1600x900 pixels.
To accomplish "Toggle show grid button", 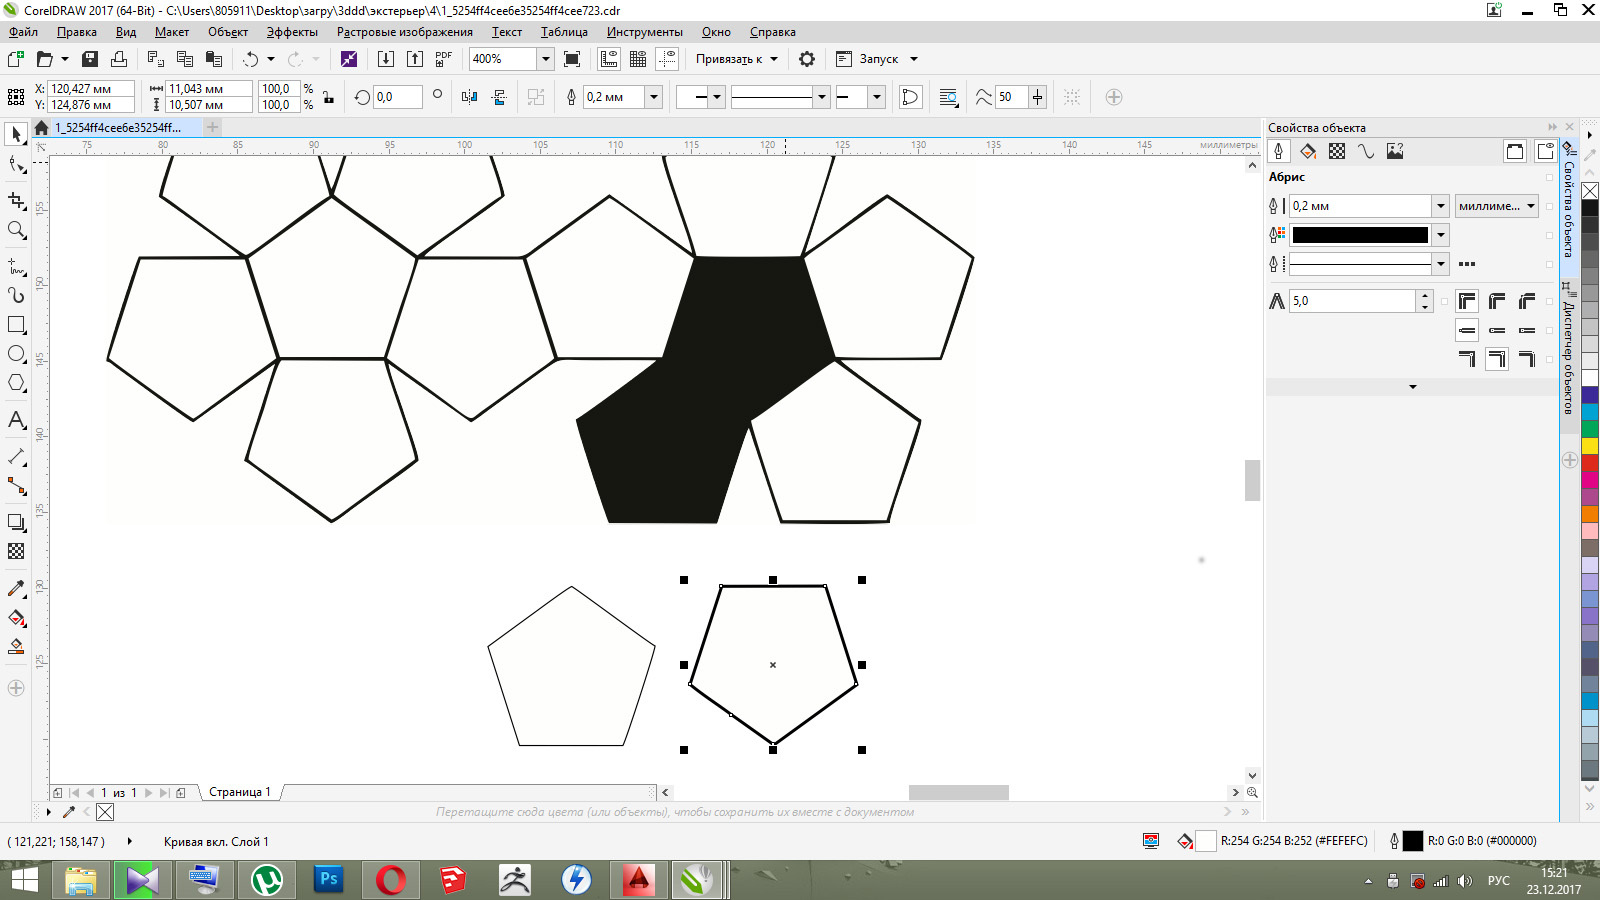I will [638, 59].
